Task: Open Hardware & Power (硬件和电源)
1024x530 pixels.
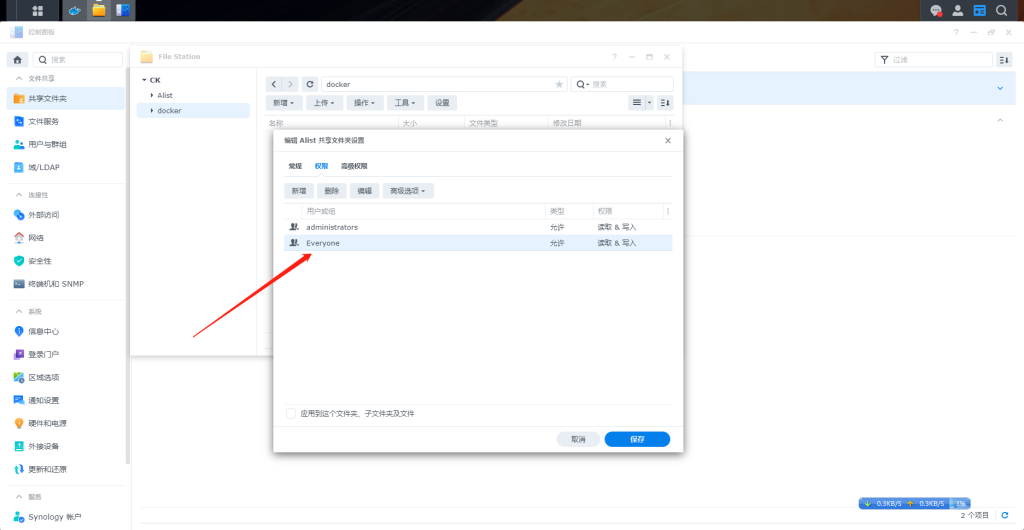Action: 65,423
